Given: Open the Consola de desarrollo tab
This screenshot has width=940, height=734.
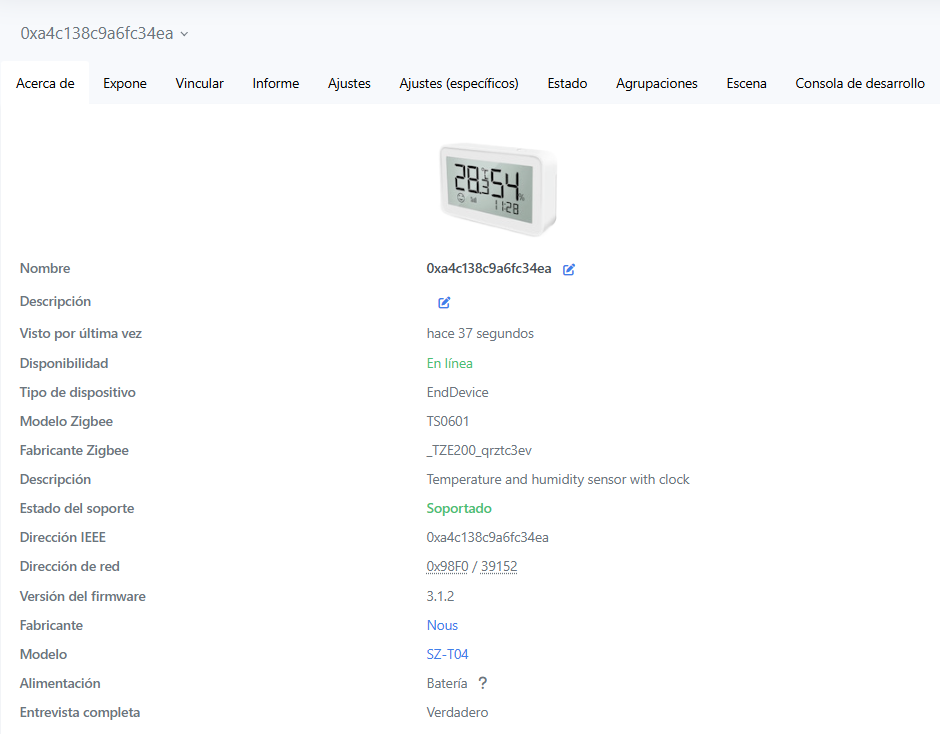Looking at the screenshot, I should pos(860,83).
